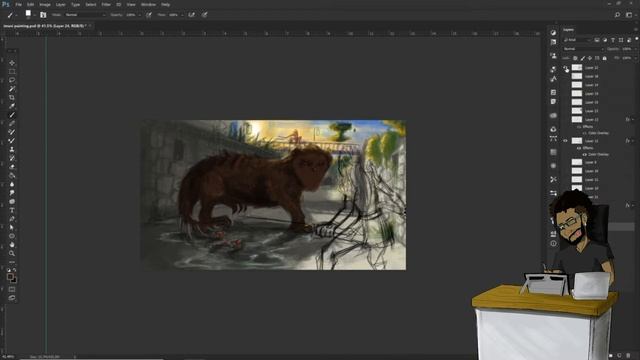
Task: Select the Hand tool
Action: click(x=12, y=244)
